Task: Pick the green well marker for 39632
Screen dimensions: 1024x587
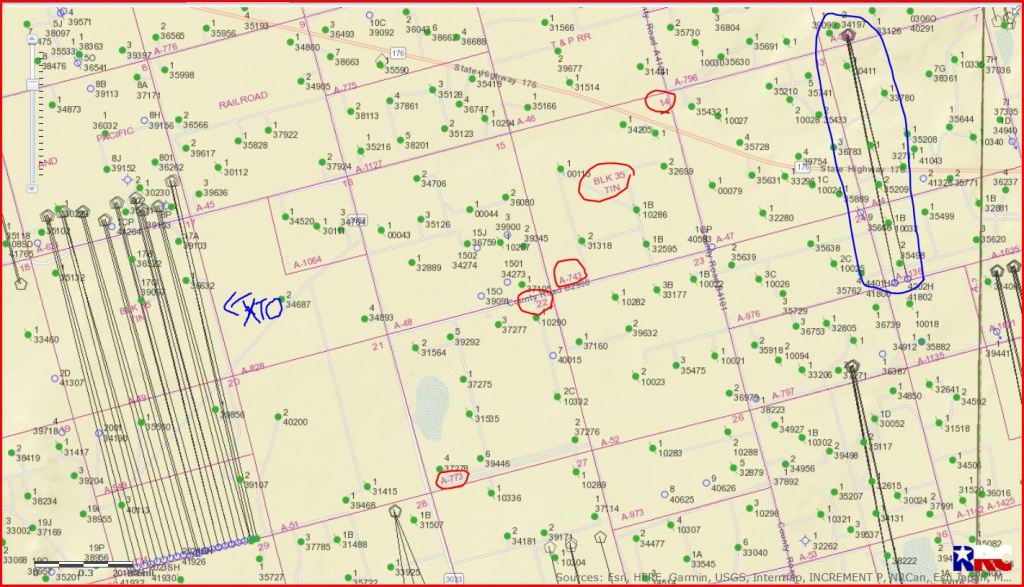Action: coord(628,329)
